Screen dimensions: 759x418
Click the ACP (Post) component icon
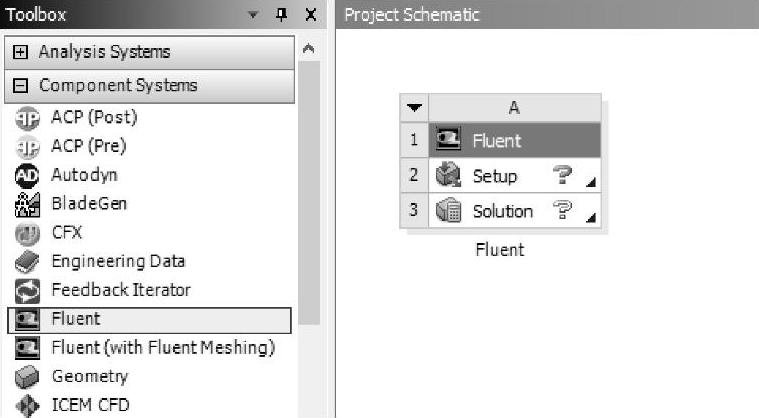point(27,118)
